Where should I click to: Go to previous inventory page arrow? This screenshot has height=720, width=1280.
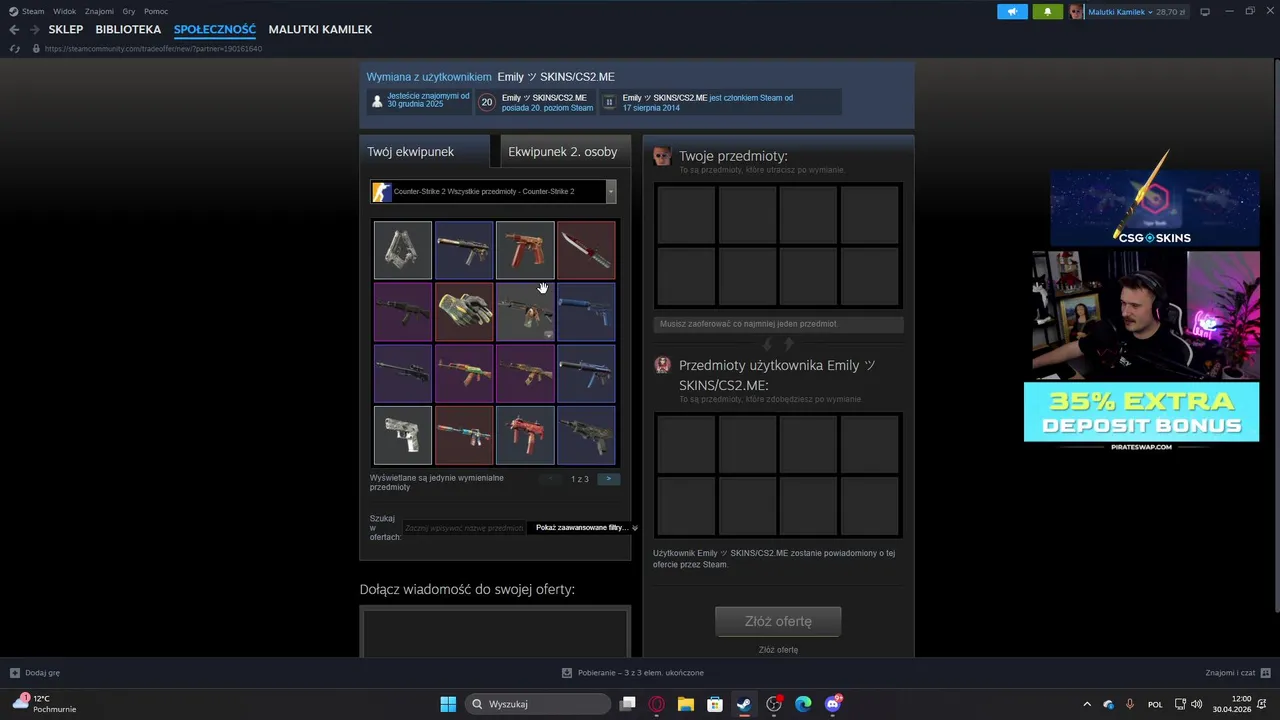tap(552, 479)
